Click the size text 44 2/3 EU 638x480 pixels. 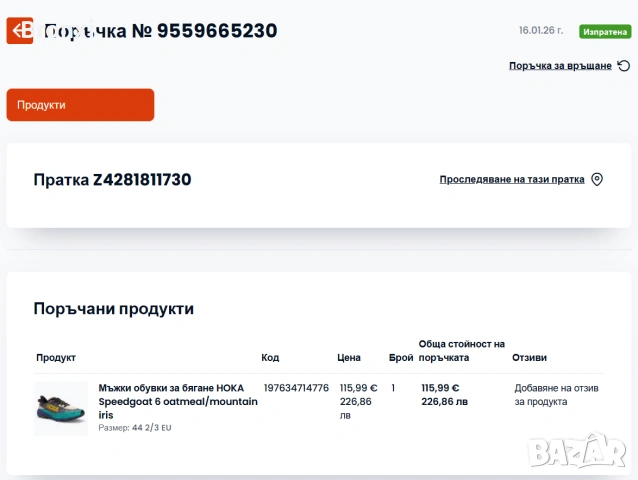coord(151,428)
